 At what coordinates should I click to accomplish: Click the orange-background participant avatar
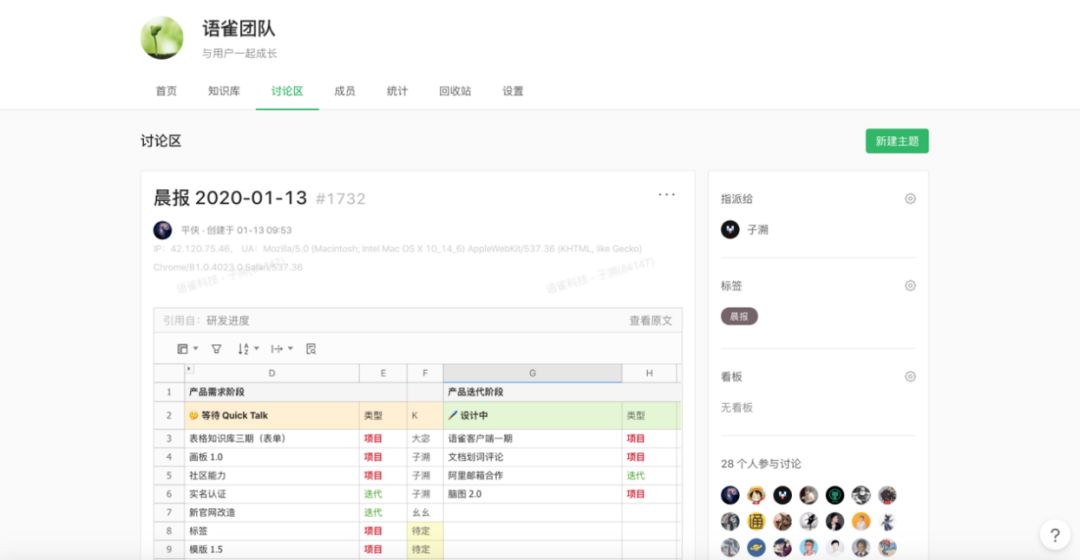pos(861,521)
